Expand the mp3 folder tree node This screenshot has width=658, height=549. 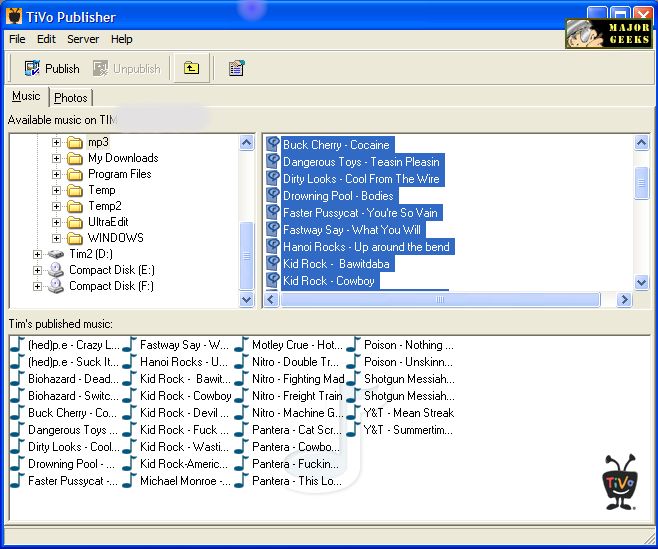point(57,142)
